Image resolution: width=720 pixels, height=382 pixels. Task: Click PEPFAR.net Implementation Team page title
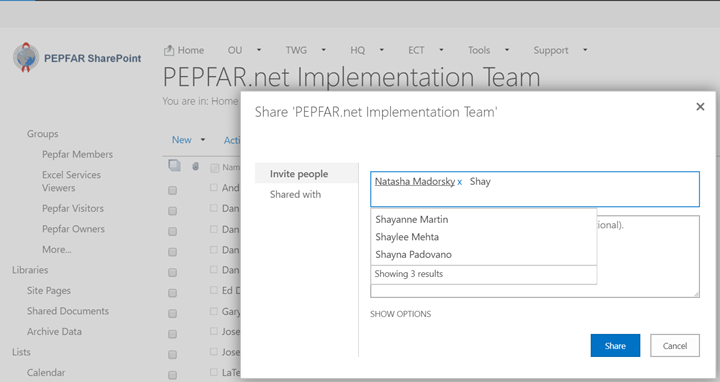coord(351,77)
